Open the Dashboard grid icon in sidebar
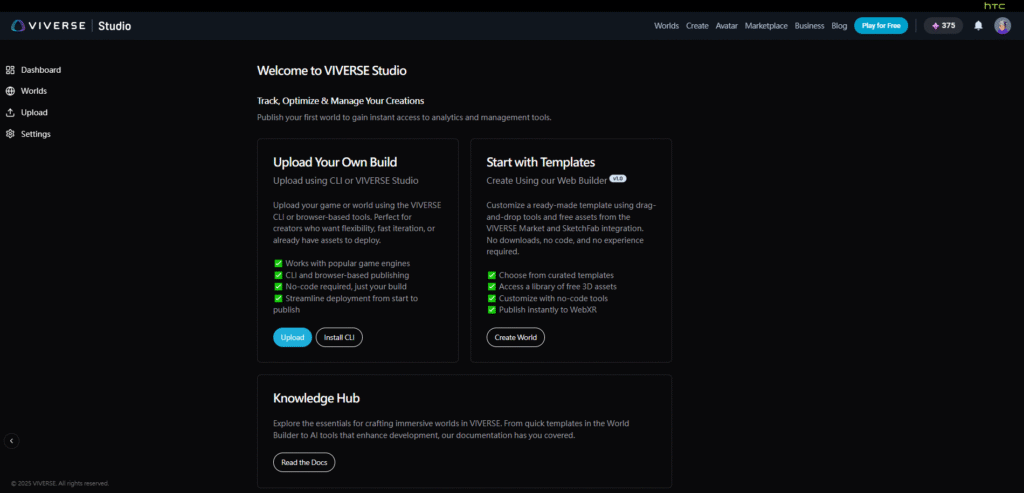Image resolution: width=1024 pixels, height=493 pixels. [10, 70]
